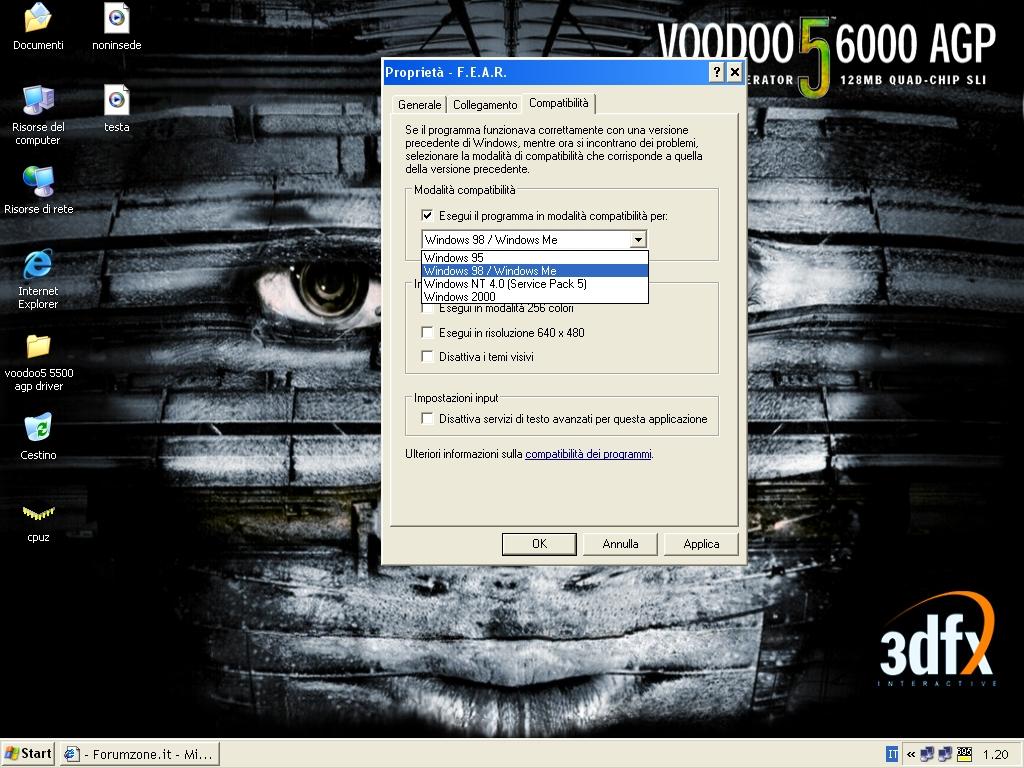This screenshot has height=768, width=1024.
Task: Enable Esegui in risoluzione 640 x 480
Action: [x=427, y=332]
